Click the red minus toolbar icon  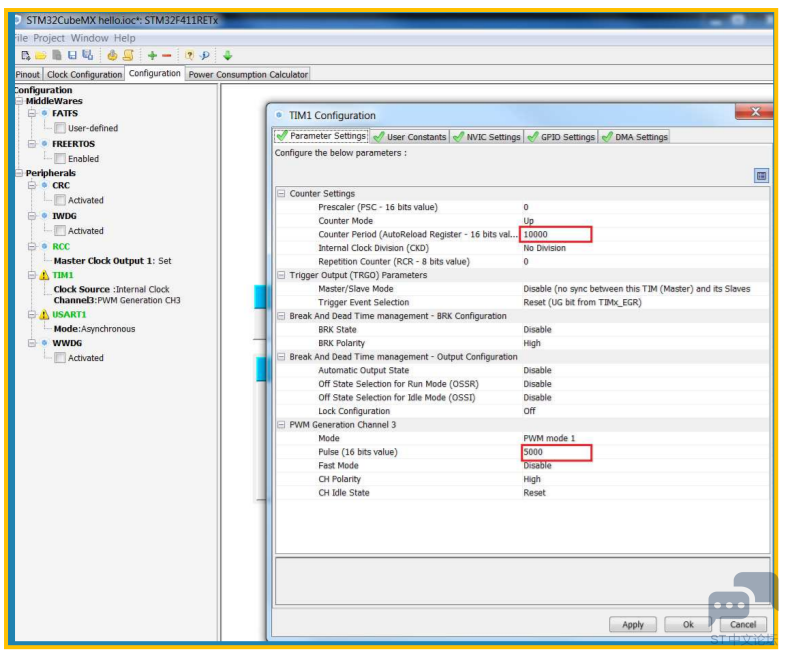(167, 56)
